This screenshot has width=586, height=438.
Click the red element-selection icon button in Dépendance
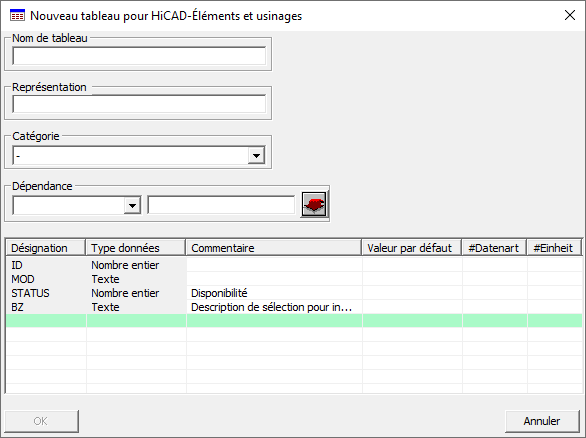(x=314, y=204)
